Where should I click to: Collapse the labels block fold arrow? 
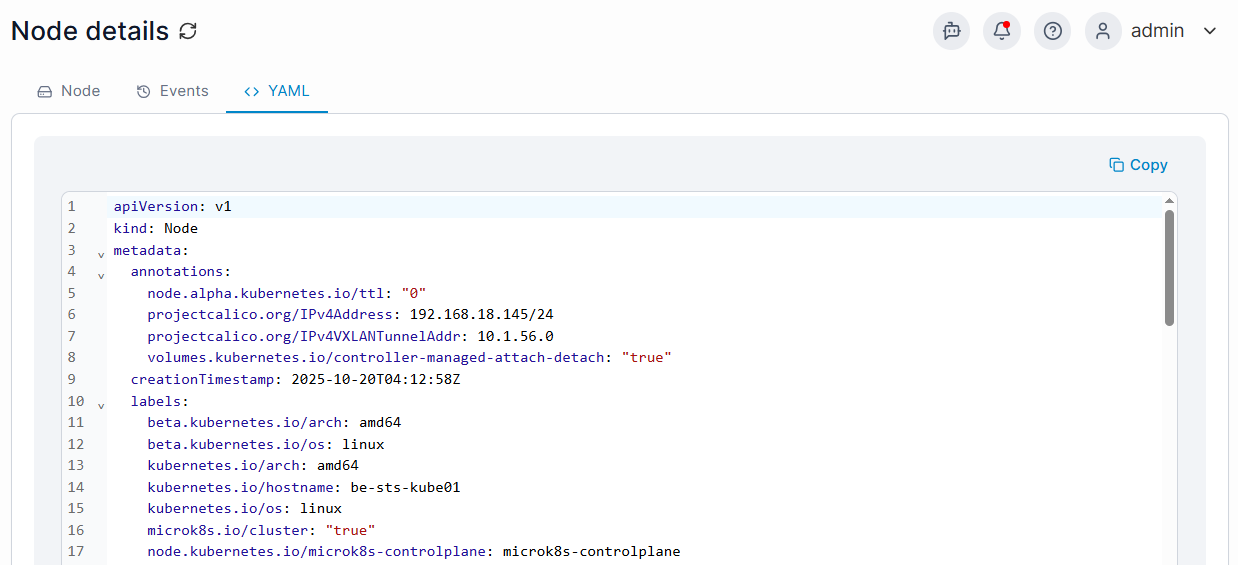tap(101, 404)
